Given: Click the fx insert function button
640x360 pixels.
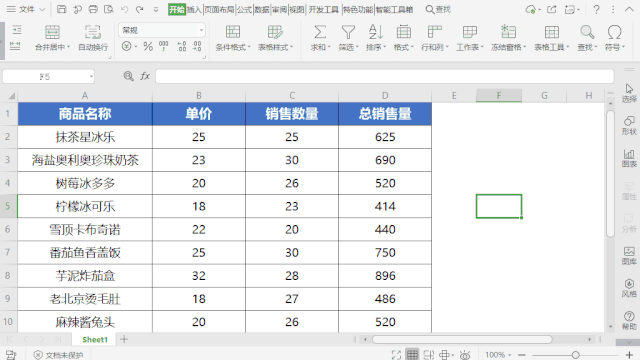Looking at the screenshot, I should (145, 76).
